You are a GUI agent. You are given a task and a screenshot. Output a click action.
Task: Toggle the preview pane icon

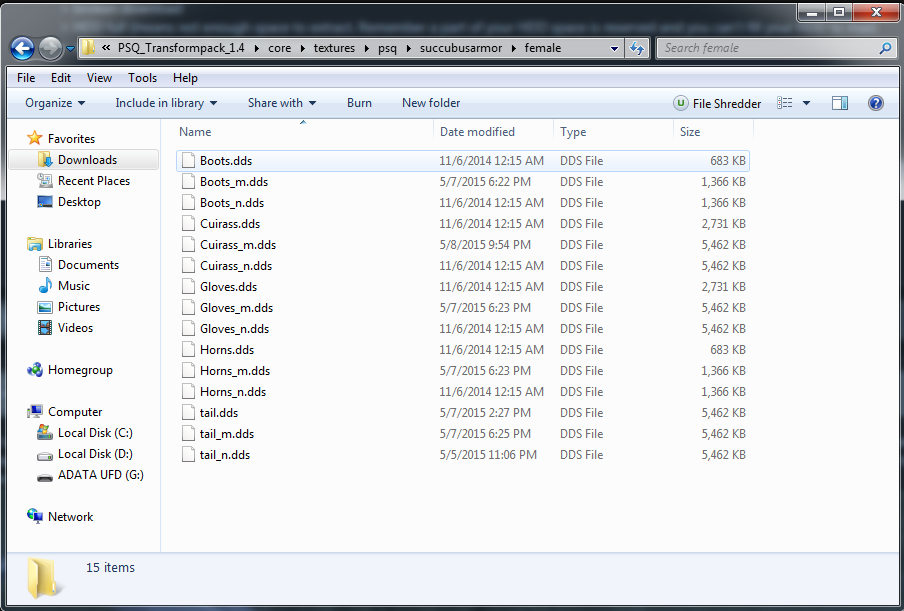tap(840, 103)
